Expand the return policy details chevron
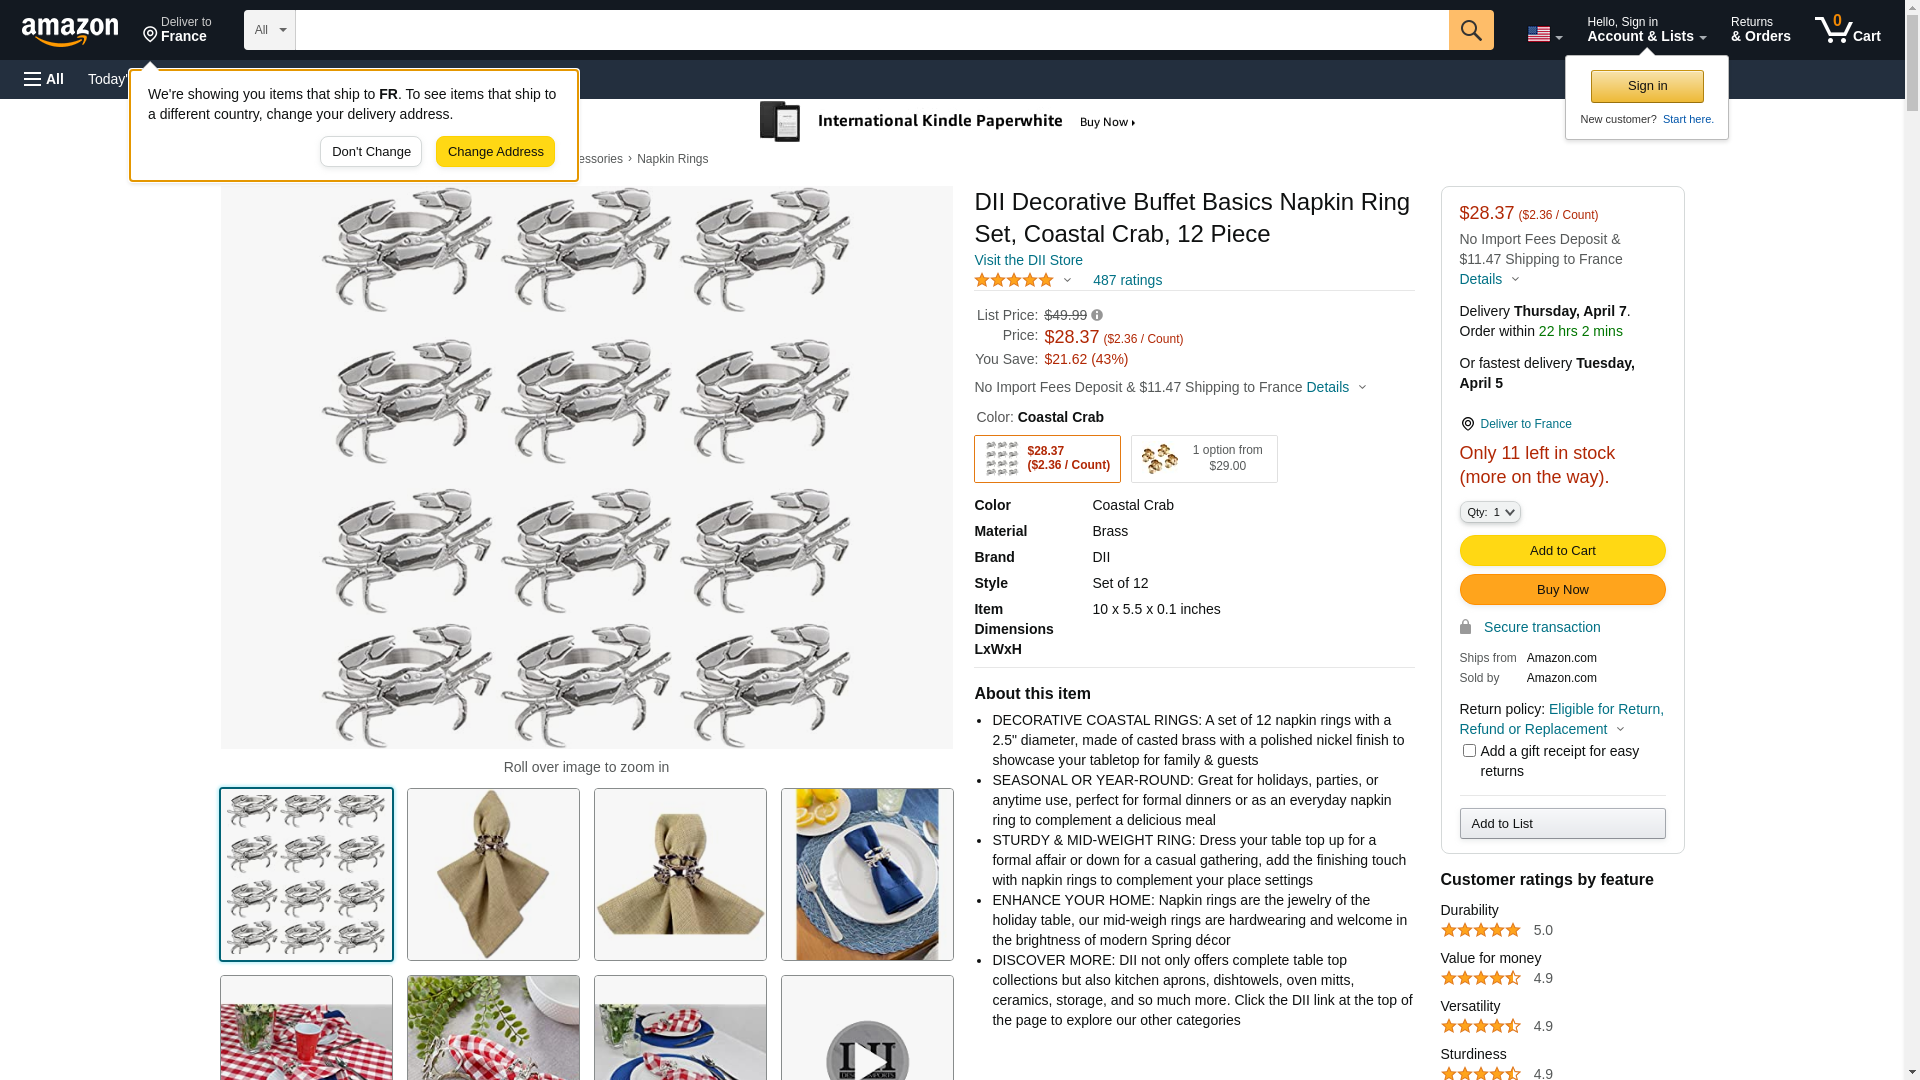The width and height of the screenshot is (1920, 1080). pos(1621,730)
